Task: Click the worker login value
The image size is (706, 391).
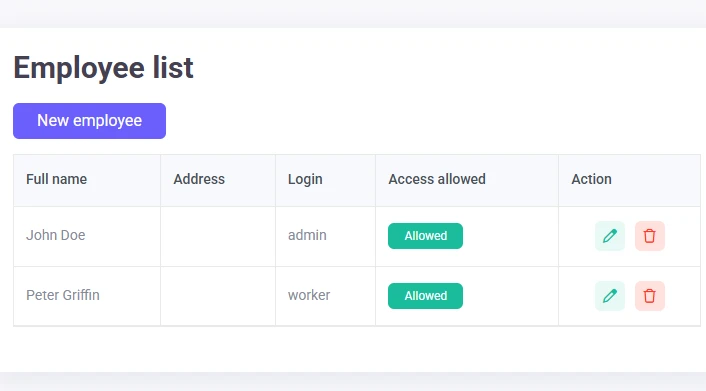Action: [309, 296]
